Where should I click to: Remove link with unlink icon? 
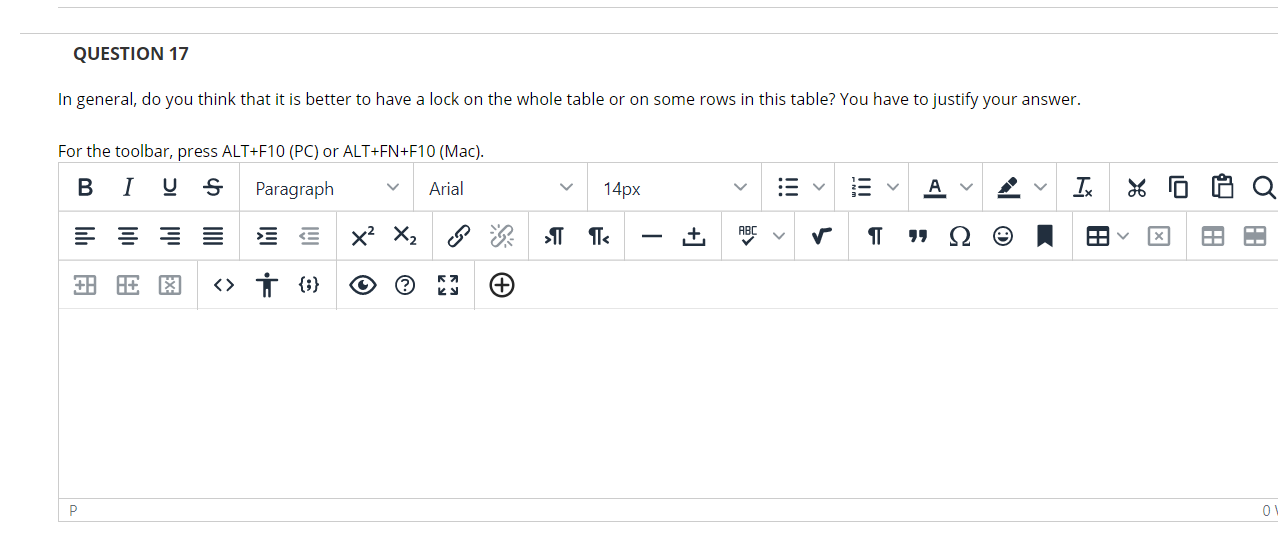tap(500, 237)
